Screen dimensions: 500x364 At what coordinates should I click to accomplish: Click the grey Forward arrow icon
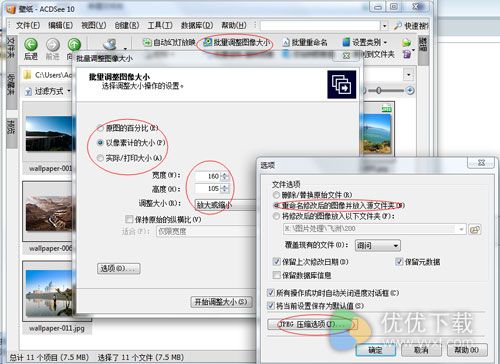tap(52, 45)
